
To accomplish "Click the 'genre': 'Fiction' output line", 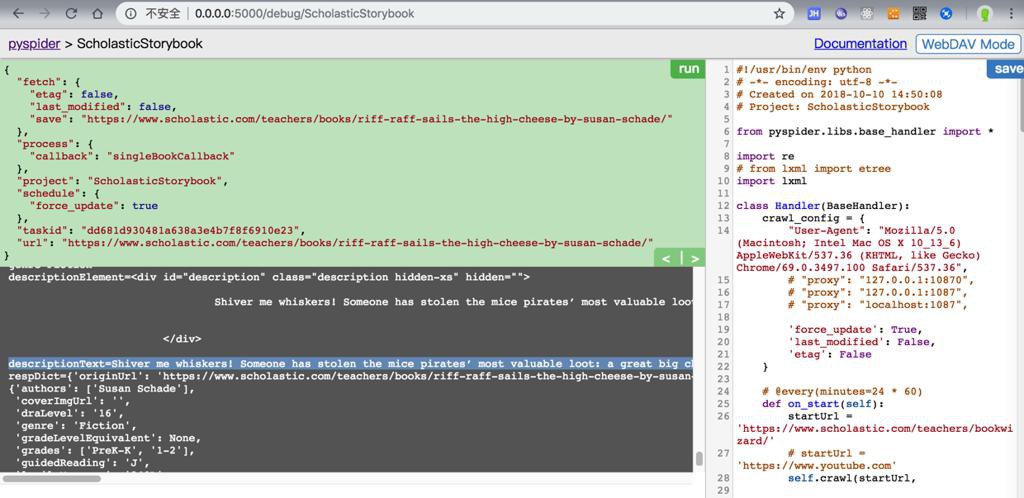I will (78, 426).
